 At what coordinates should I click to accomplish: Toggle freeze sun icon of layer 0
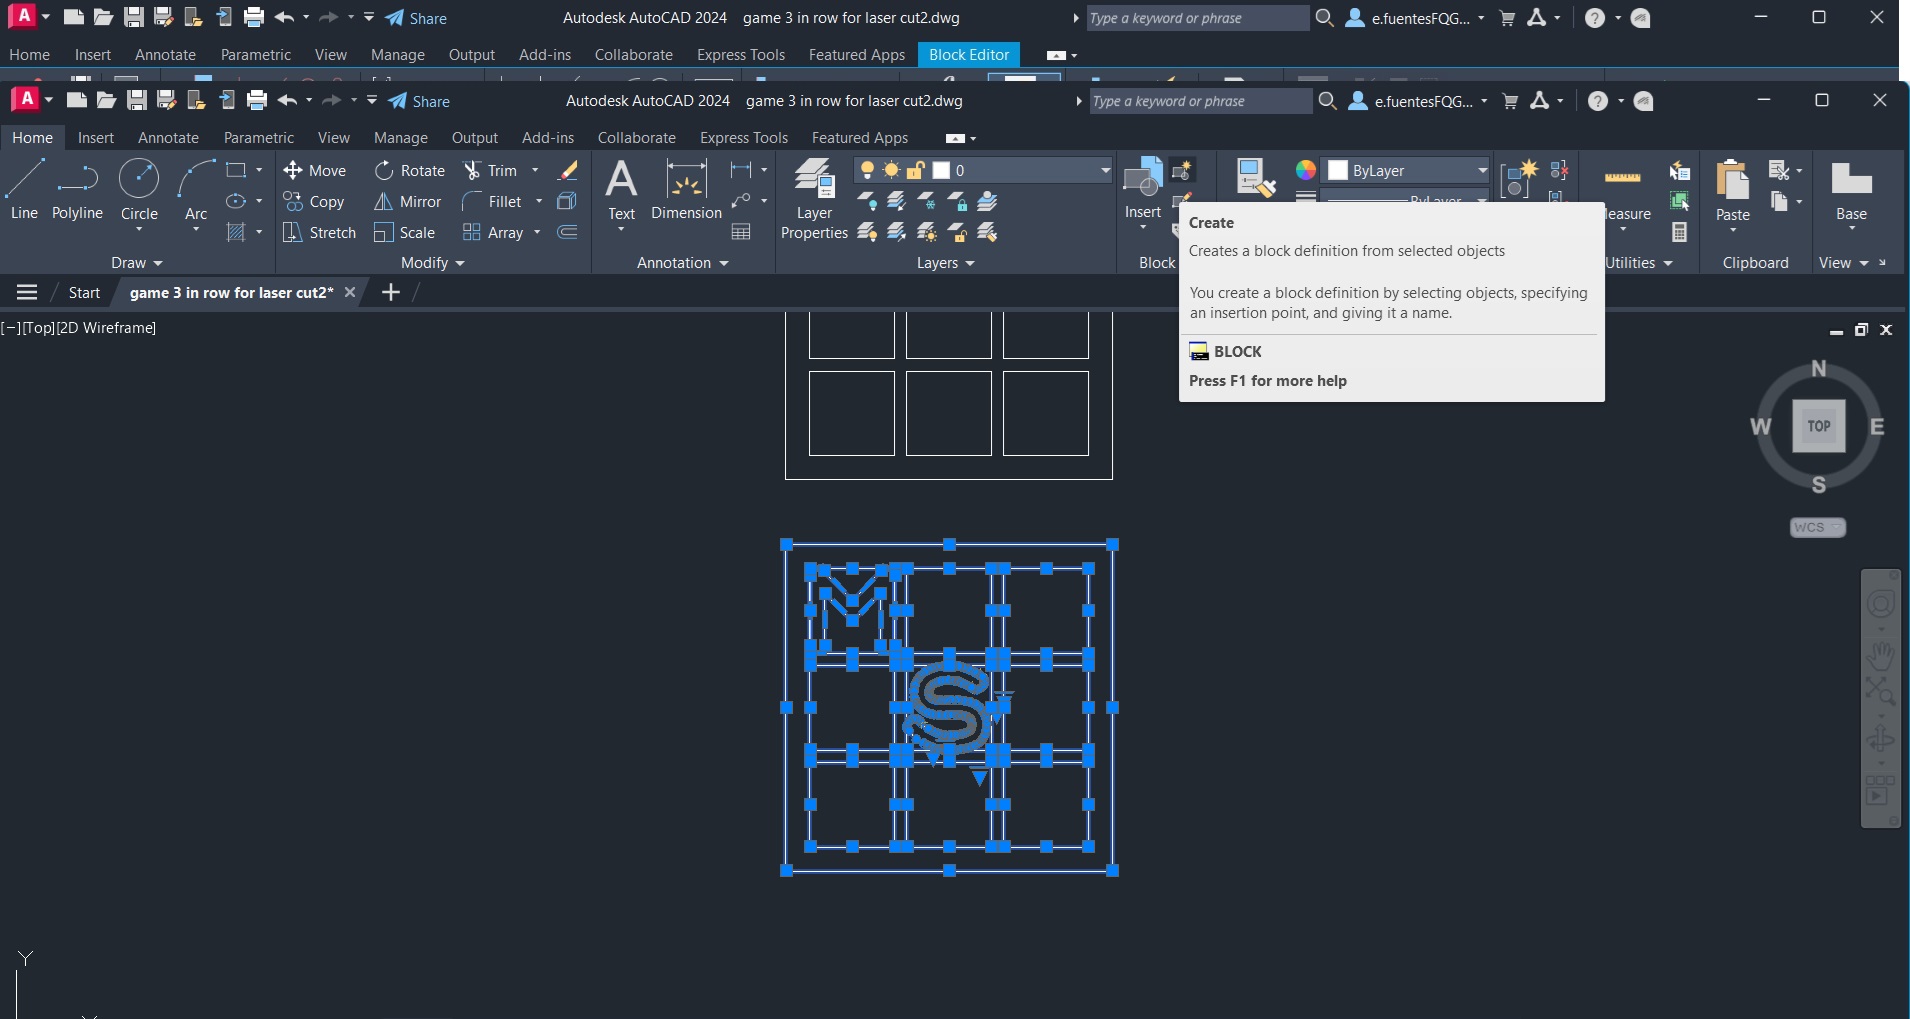tap(891, 170)
